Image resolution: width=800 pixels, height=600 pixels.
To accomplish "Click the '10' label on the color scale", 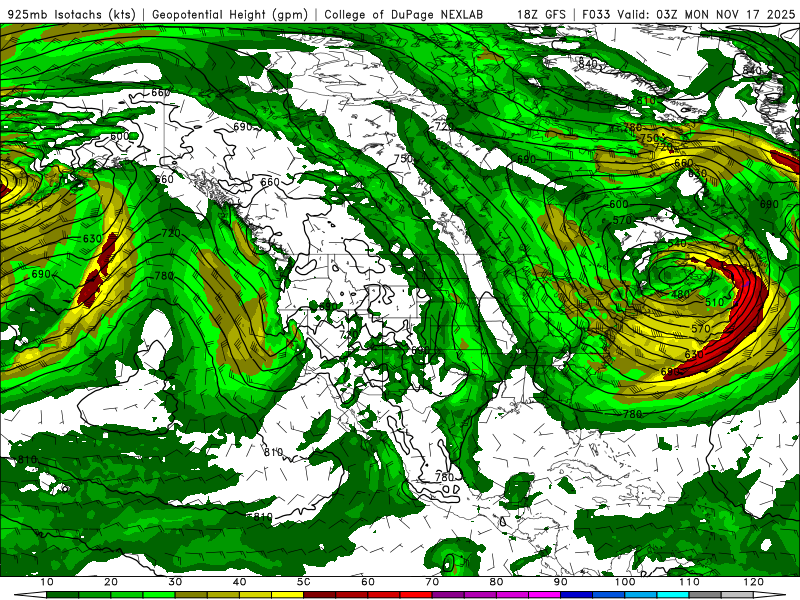I will point(46,582).
